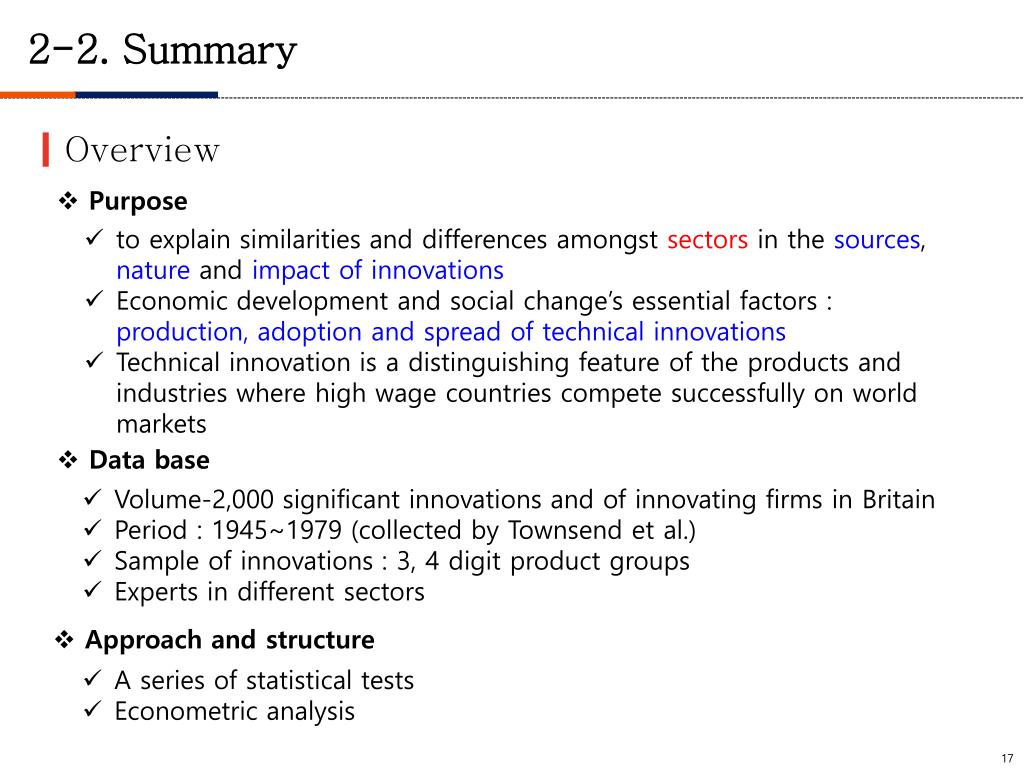This screenshot has height=768, width=1024.
Task: Click the blue text 'impact of innovations'
Action: [378, 270]
